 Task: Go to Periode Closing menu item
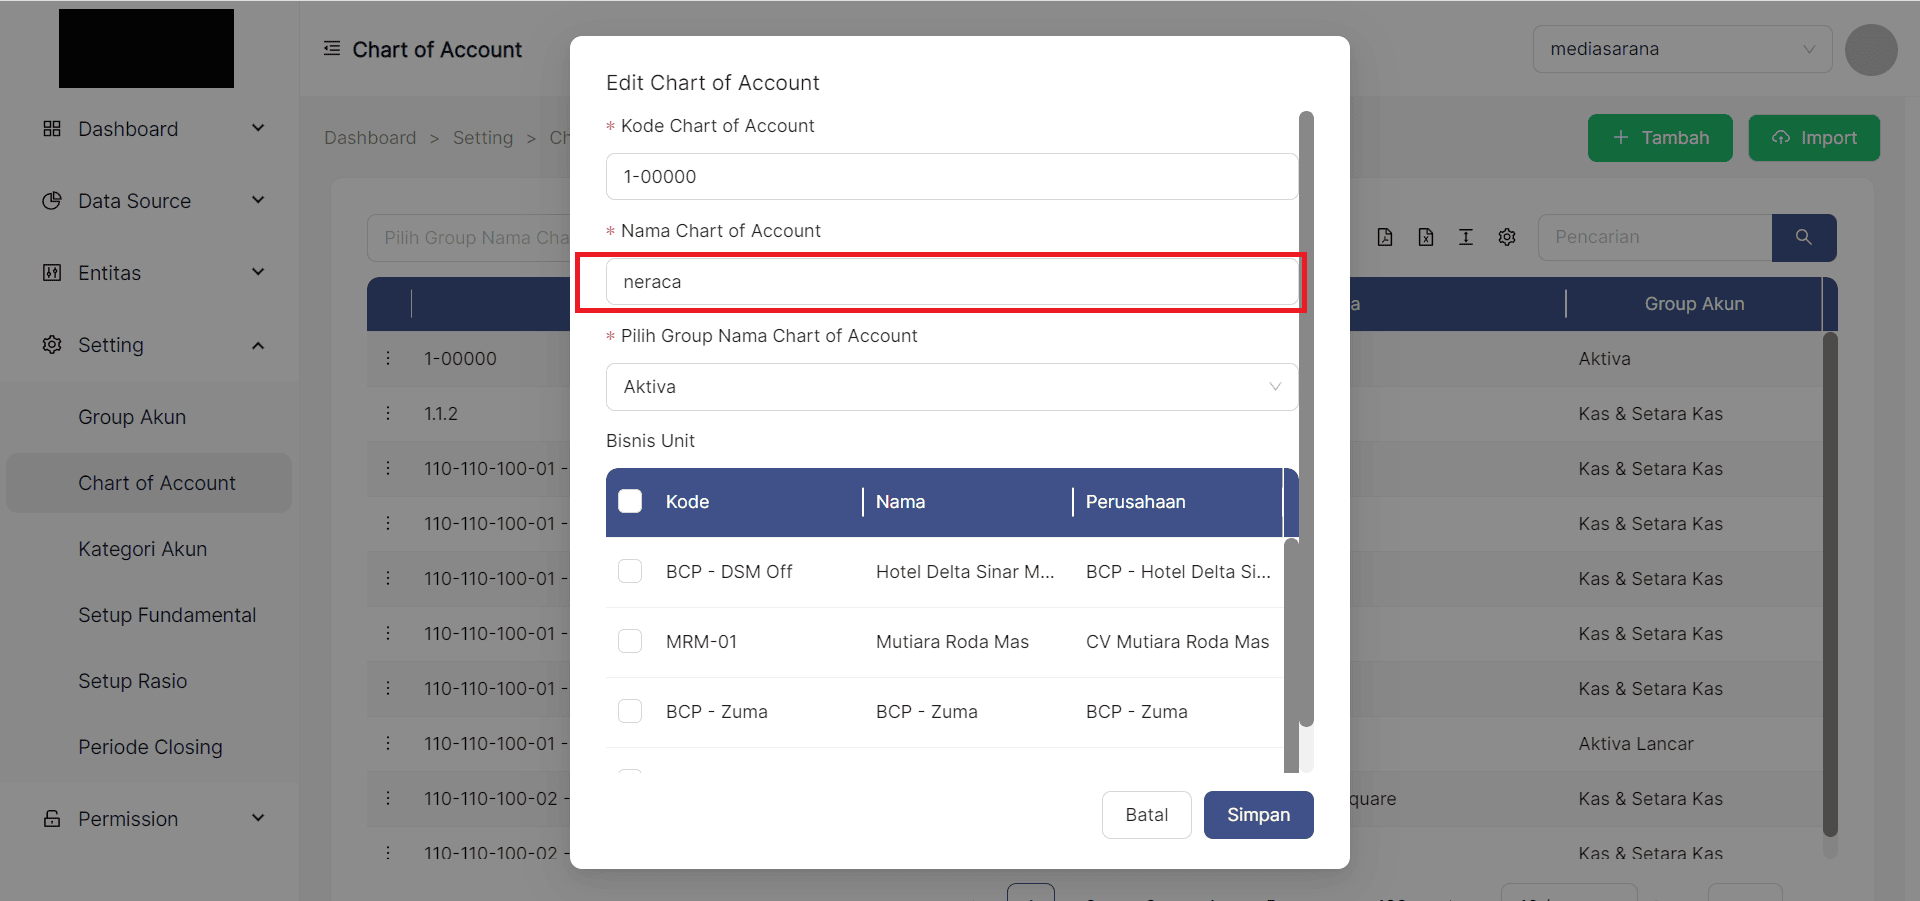coord(150,747)
